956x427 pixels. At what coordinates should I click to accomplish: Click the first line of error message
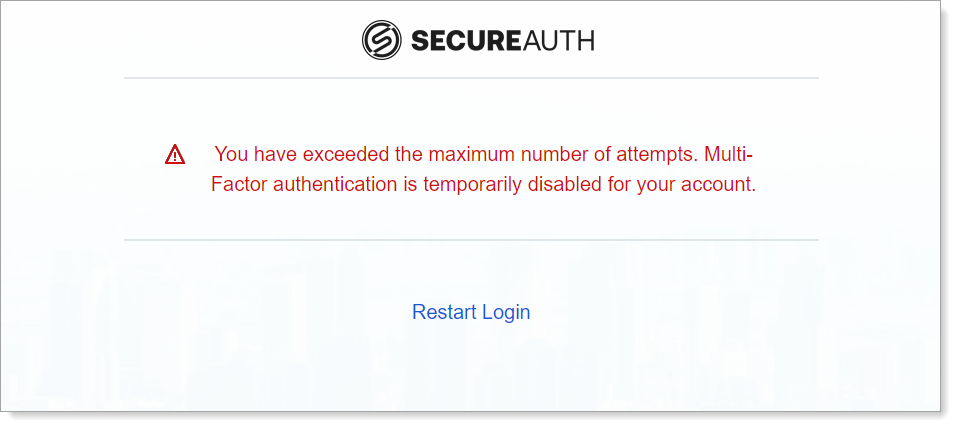click(483, 154)
